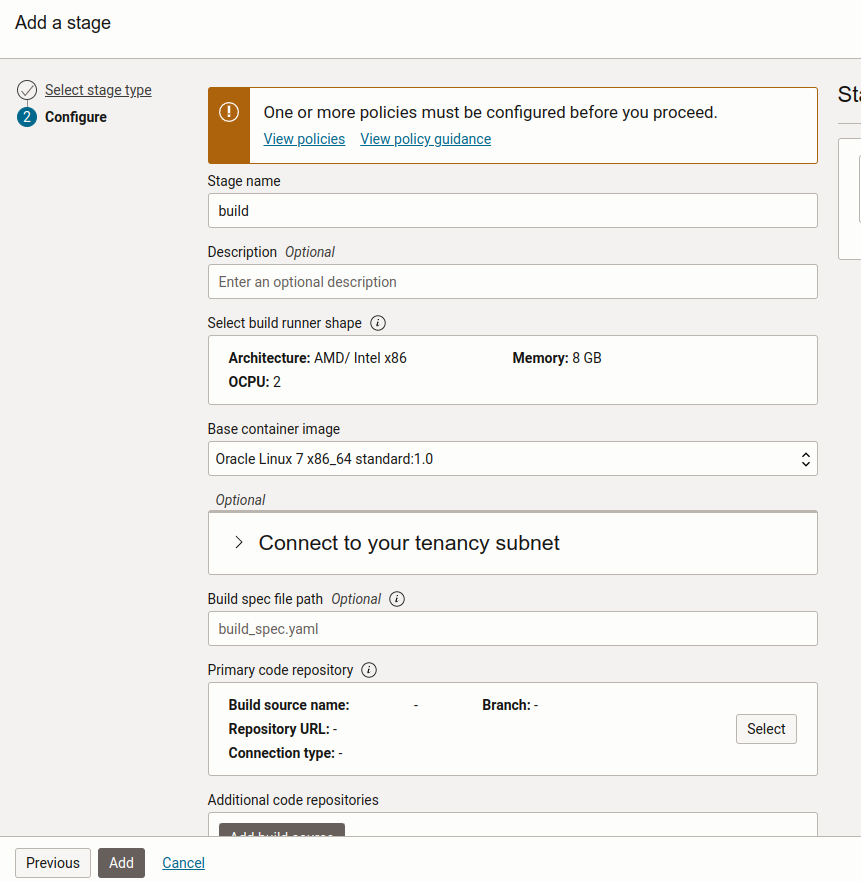The image size is (861, 882).
Task: Open the View policies link
Action: click(304, 139)
